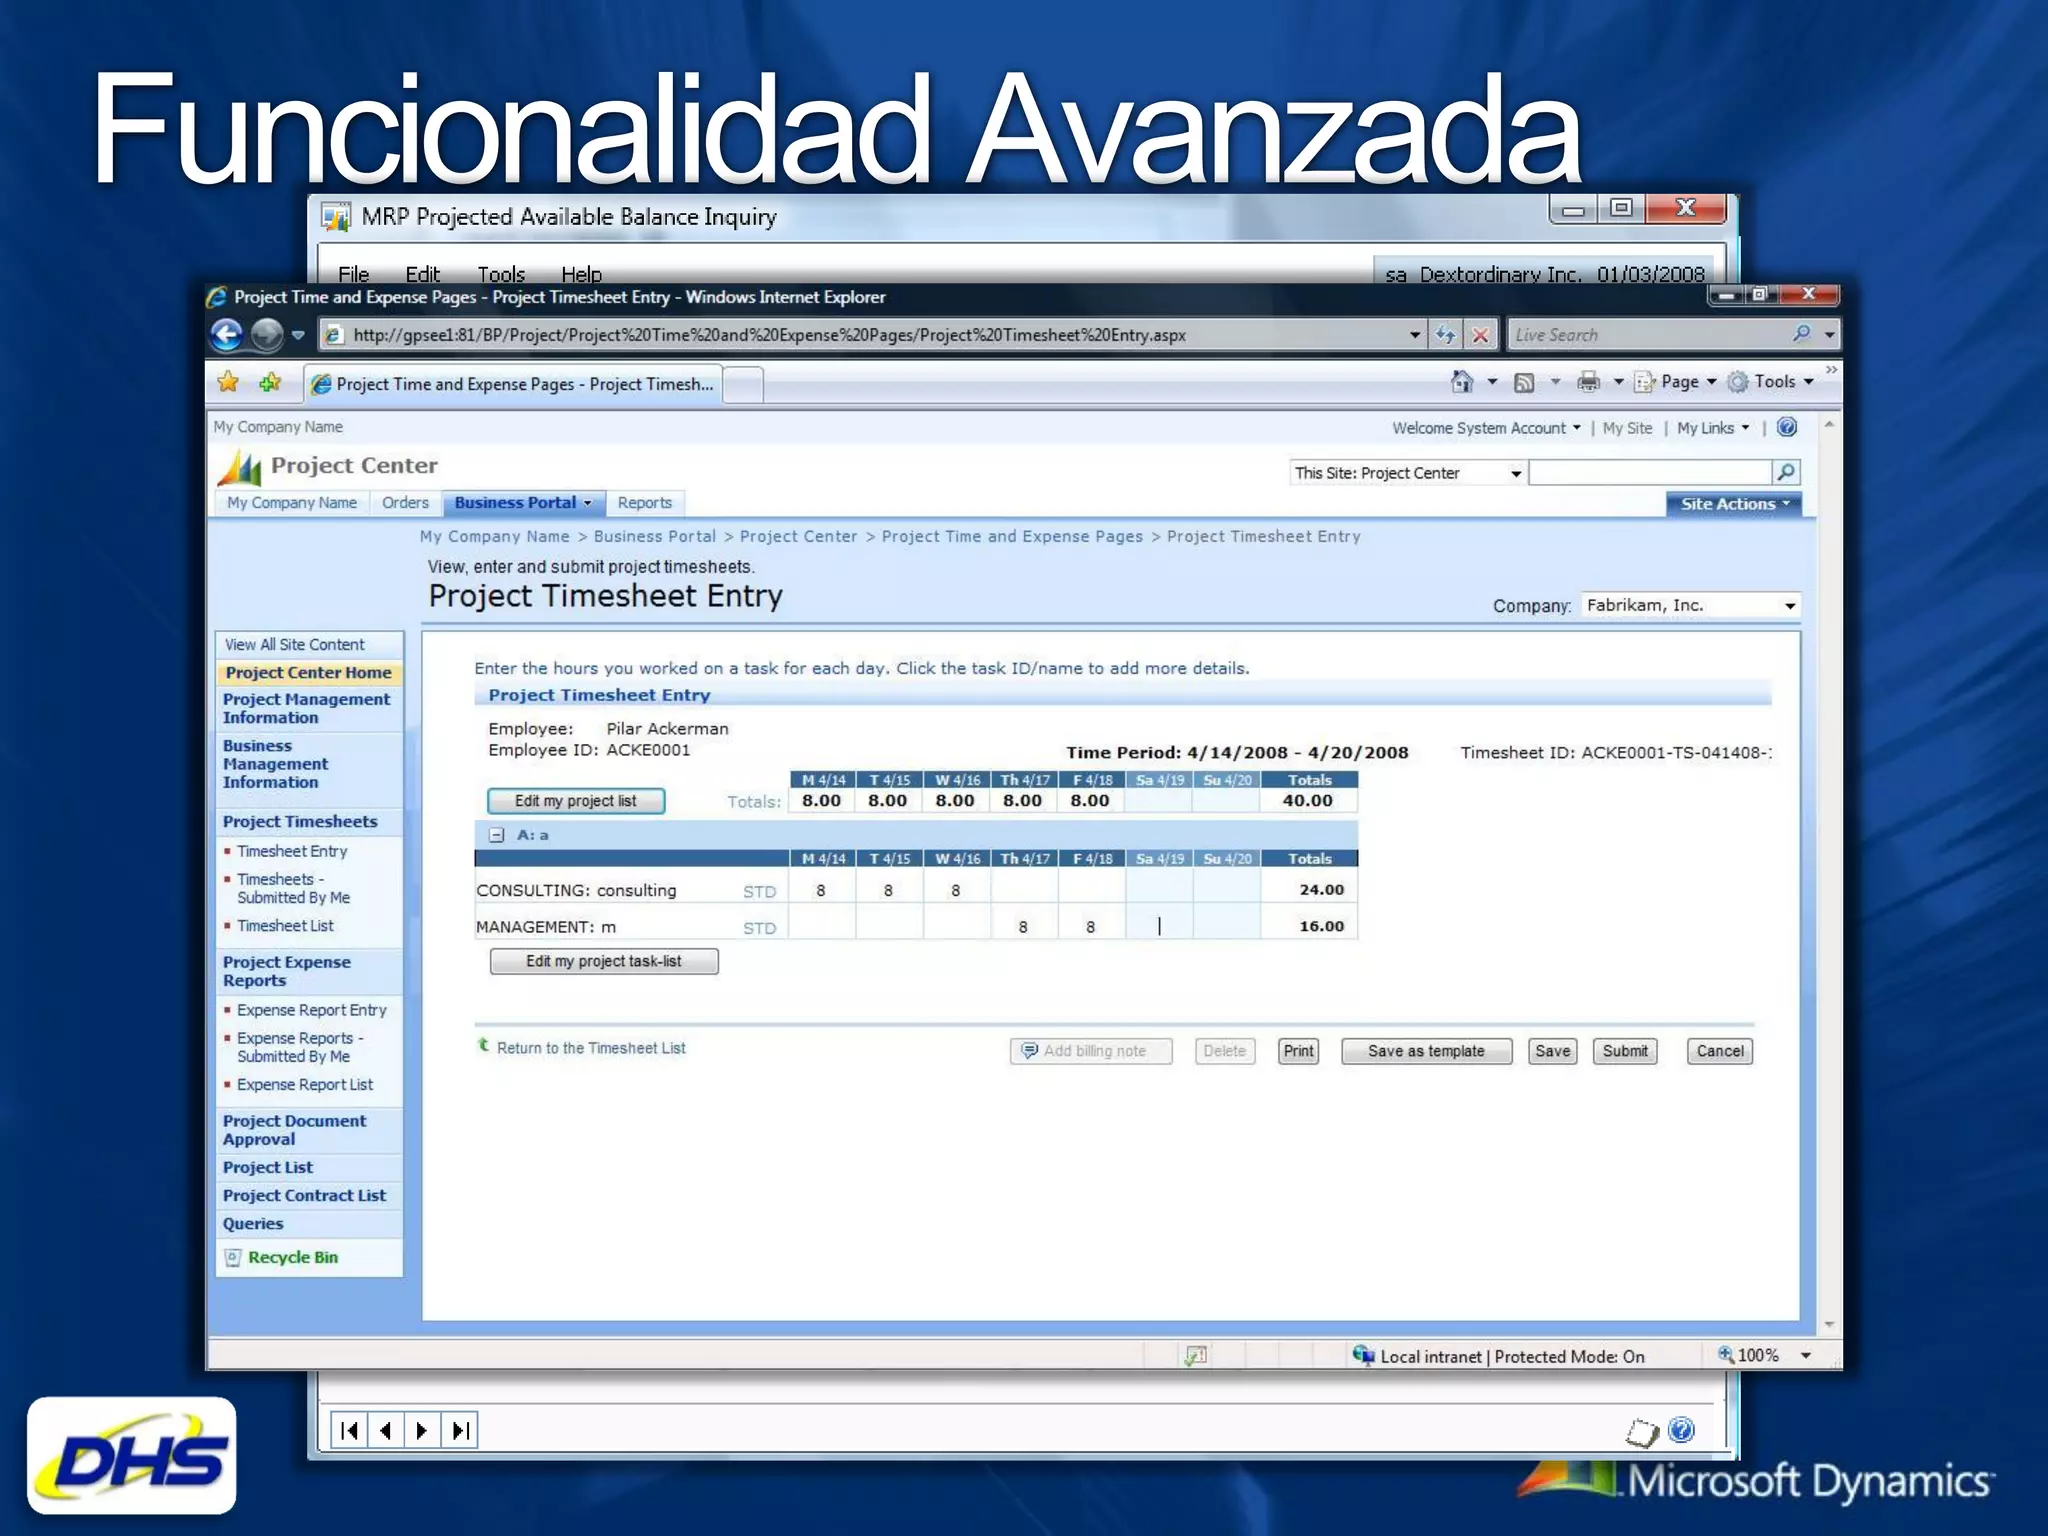This screenshot has height=1536, width=2048.
Task: Open help icon in MRP window
Action: click(1682, 1430)
